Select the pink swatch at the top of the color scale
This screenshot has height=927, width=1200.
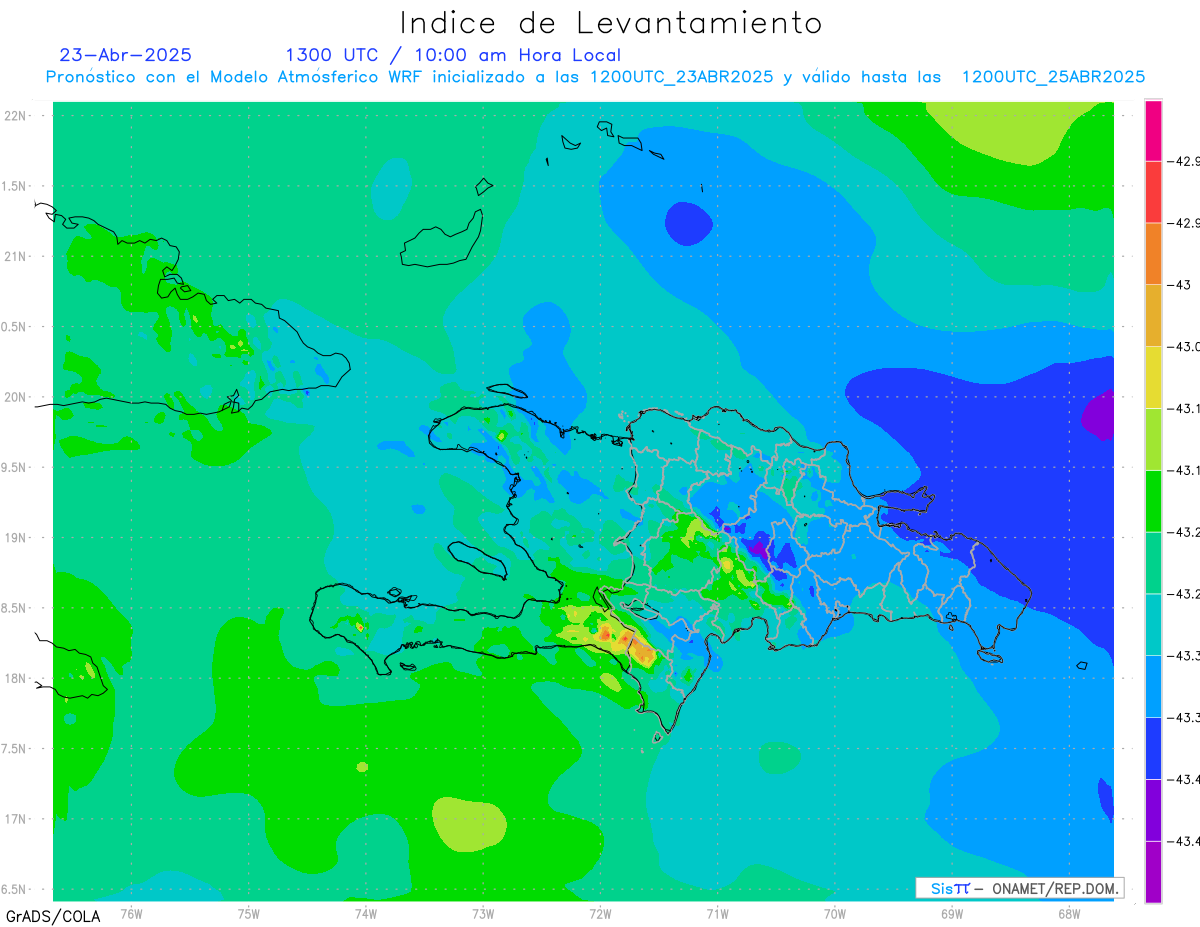(1153, 130)
